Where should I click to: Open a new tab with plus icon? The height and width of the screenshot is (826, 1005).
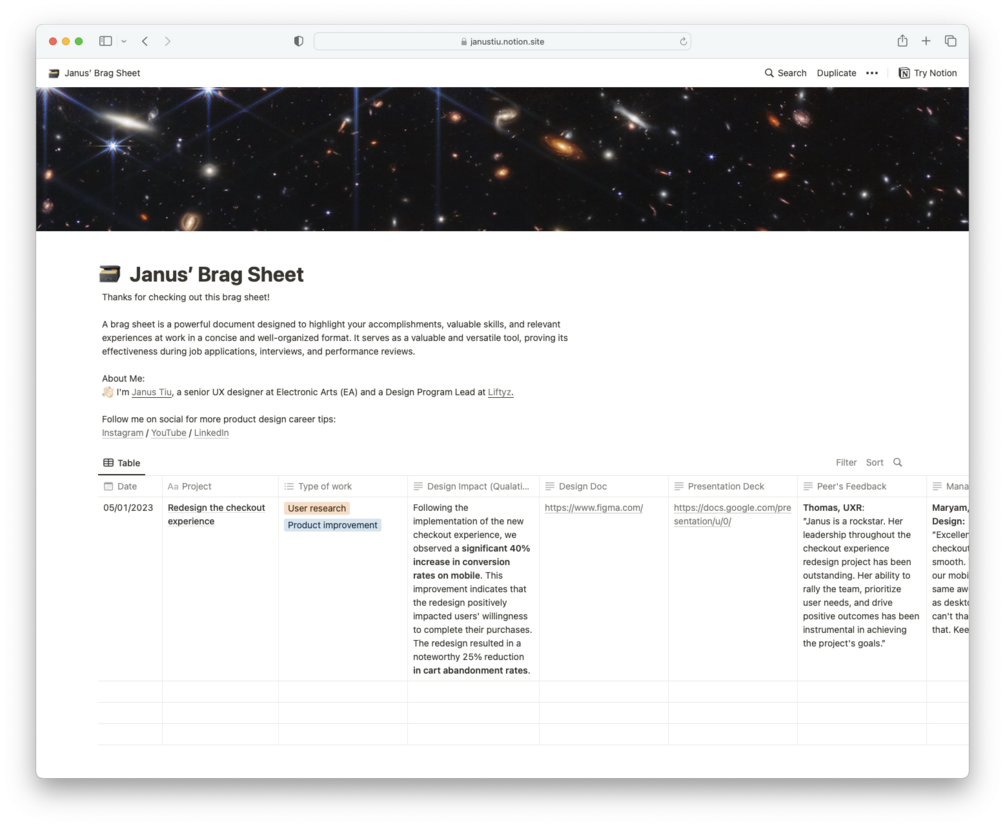926,41
